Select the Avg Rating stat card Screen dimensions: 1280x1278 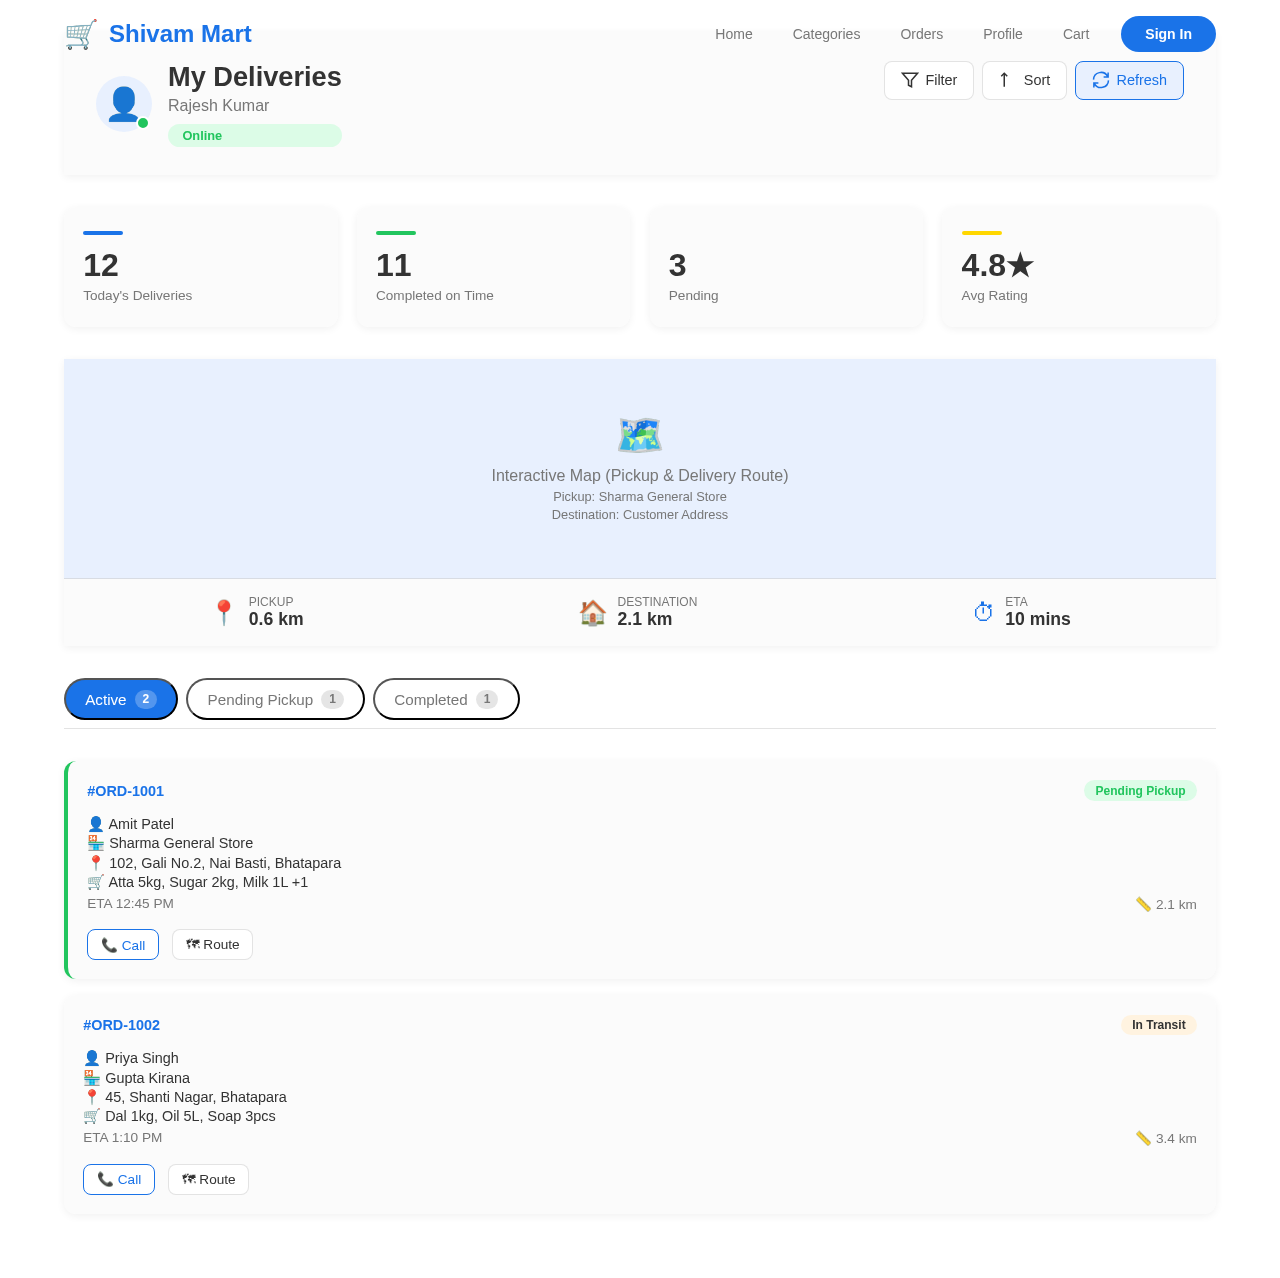[1079, 267]
